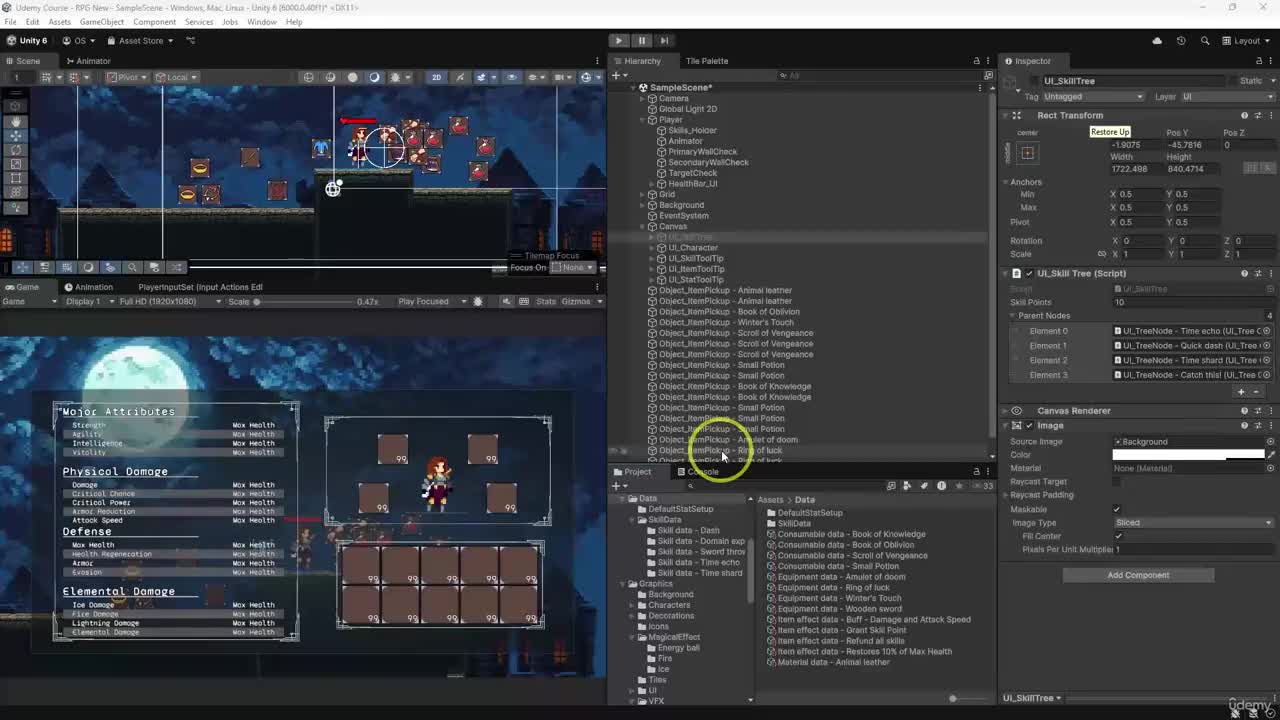This screenshot has width=1280, height=720.
Task: Toggle the UI_Skill Tree script enabled checkbox
Action: pos(1029,273)
